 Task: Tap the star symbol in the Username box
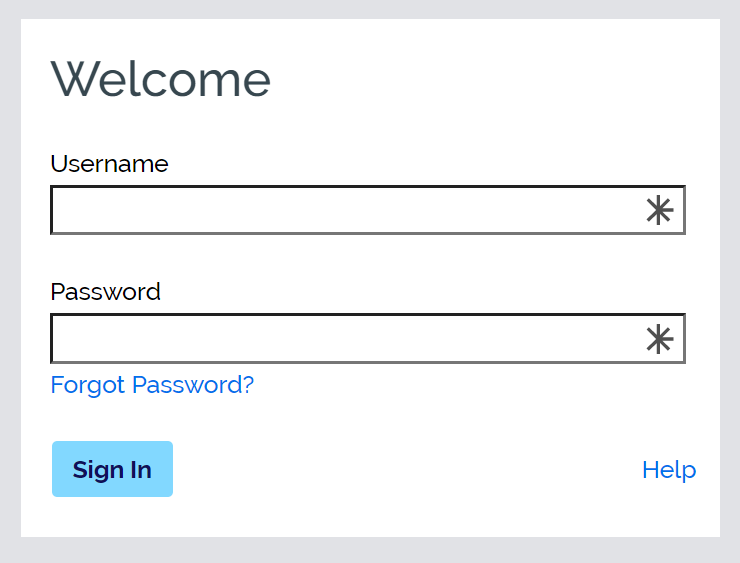tap(658, 210)
